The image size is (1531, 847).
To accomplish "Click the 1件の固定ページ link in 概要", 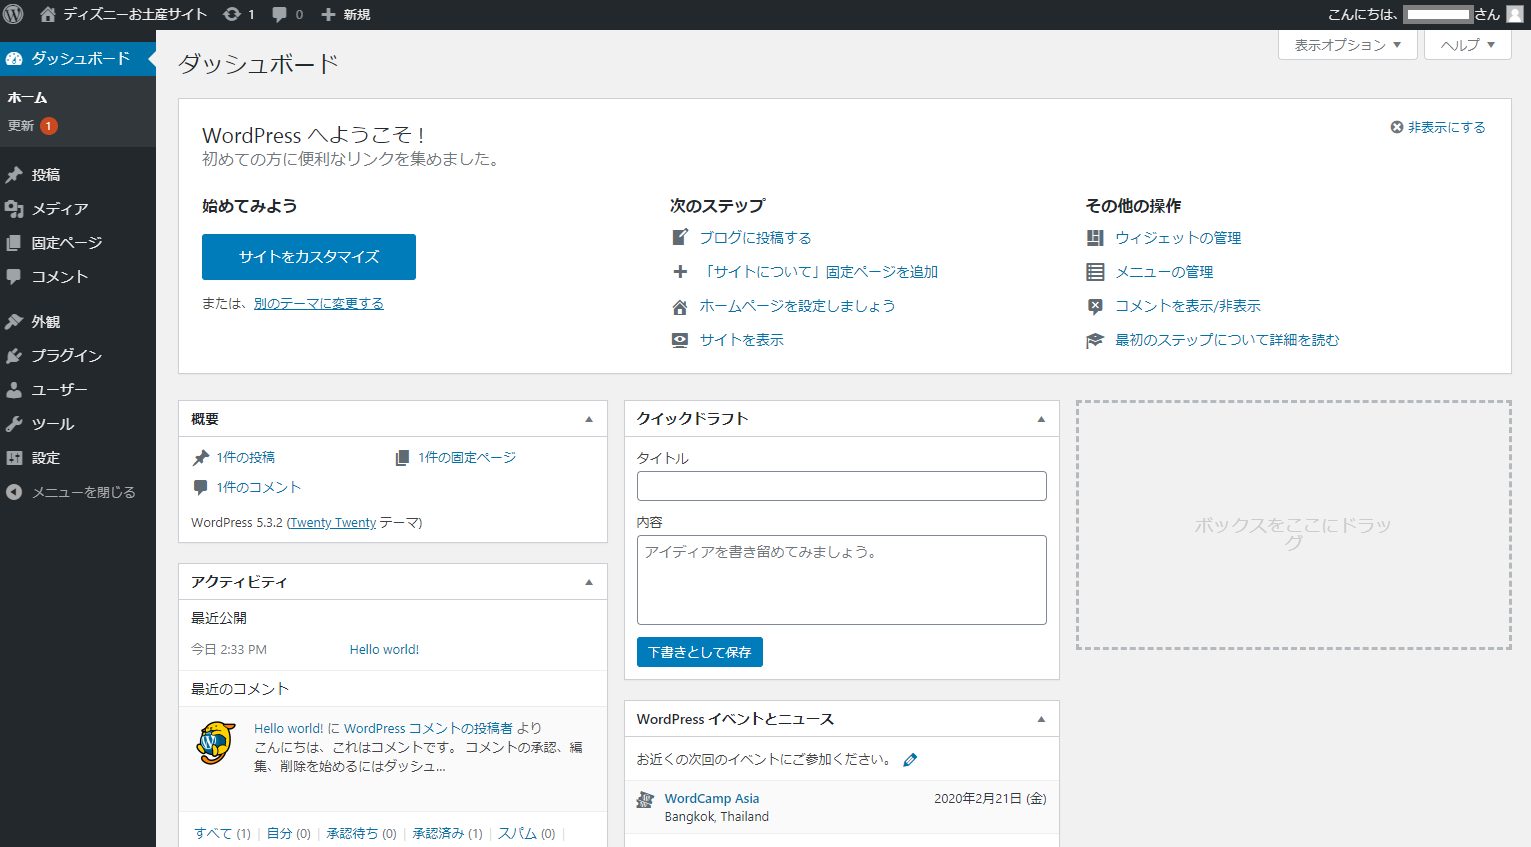I will 467,458.
